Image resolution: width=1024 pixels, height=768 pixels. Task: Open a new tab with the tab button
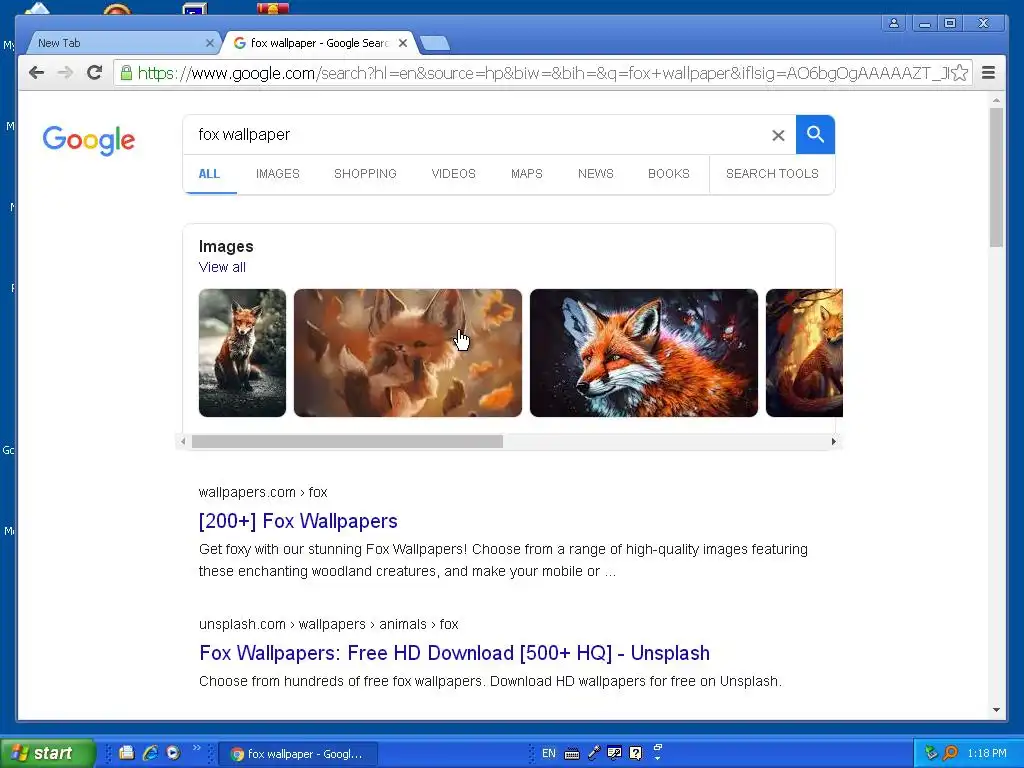[x=435, y=44]
